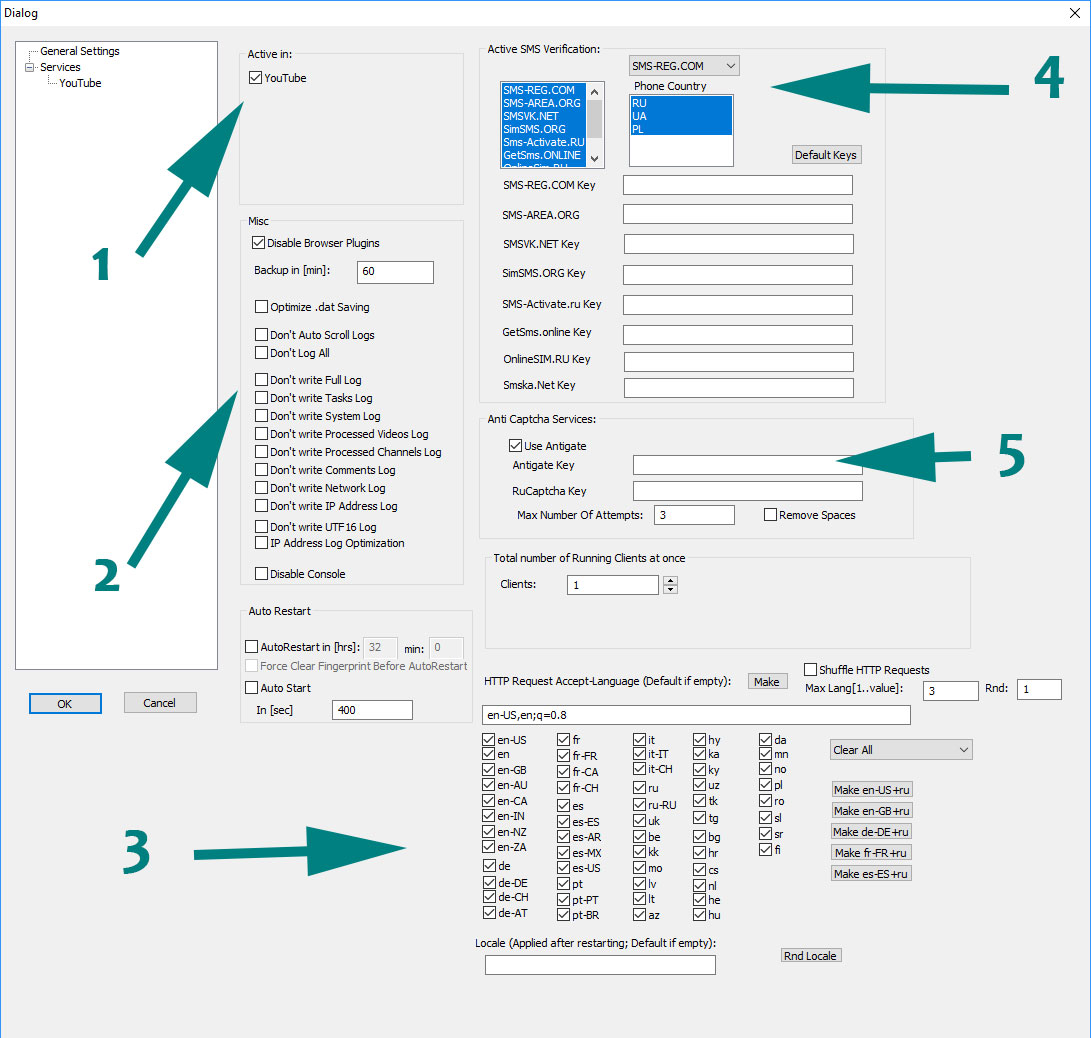The width and height of the screenshot is (1091, 1038).
Task: Select General Settings in the tree
Action: coord(79,51)
